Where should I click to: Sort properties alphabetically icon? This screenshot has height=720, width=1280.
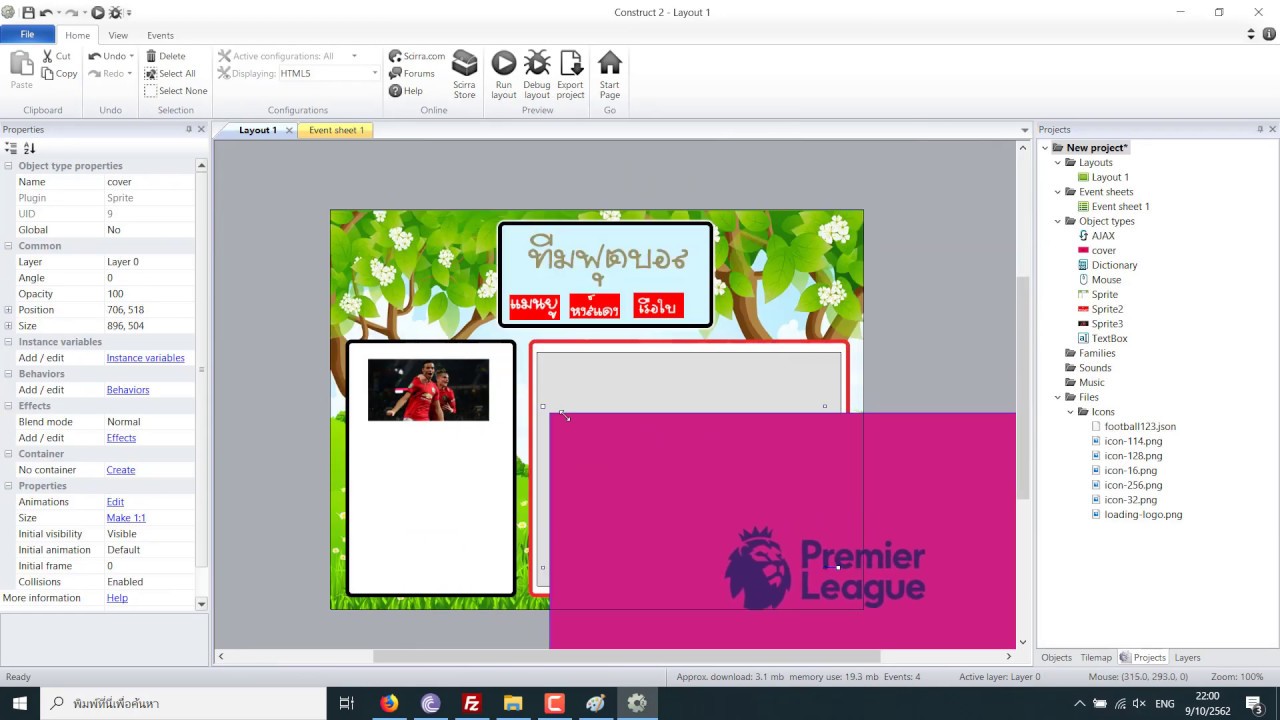[x=29, y=148]
